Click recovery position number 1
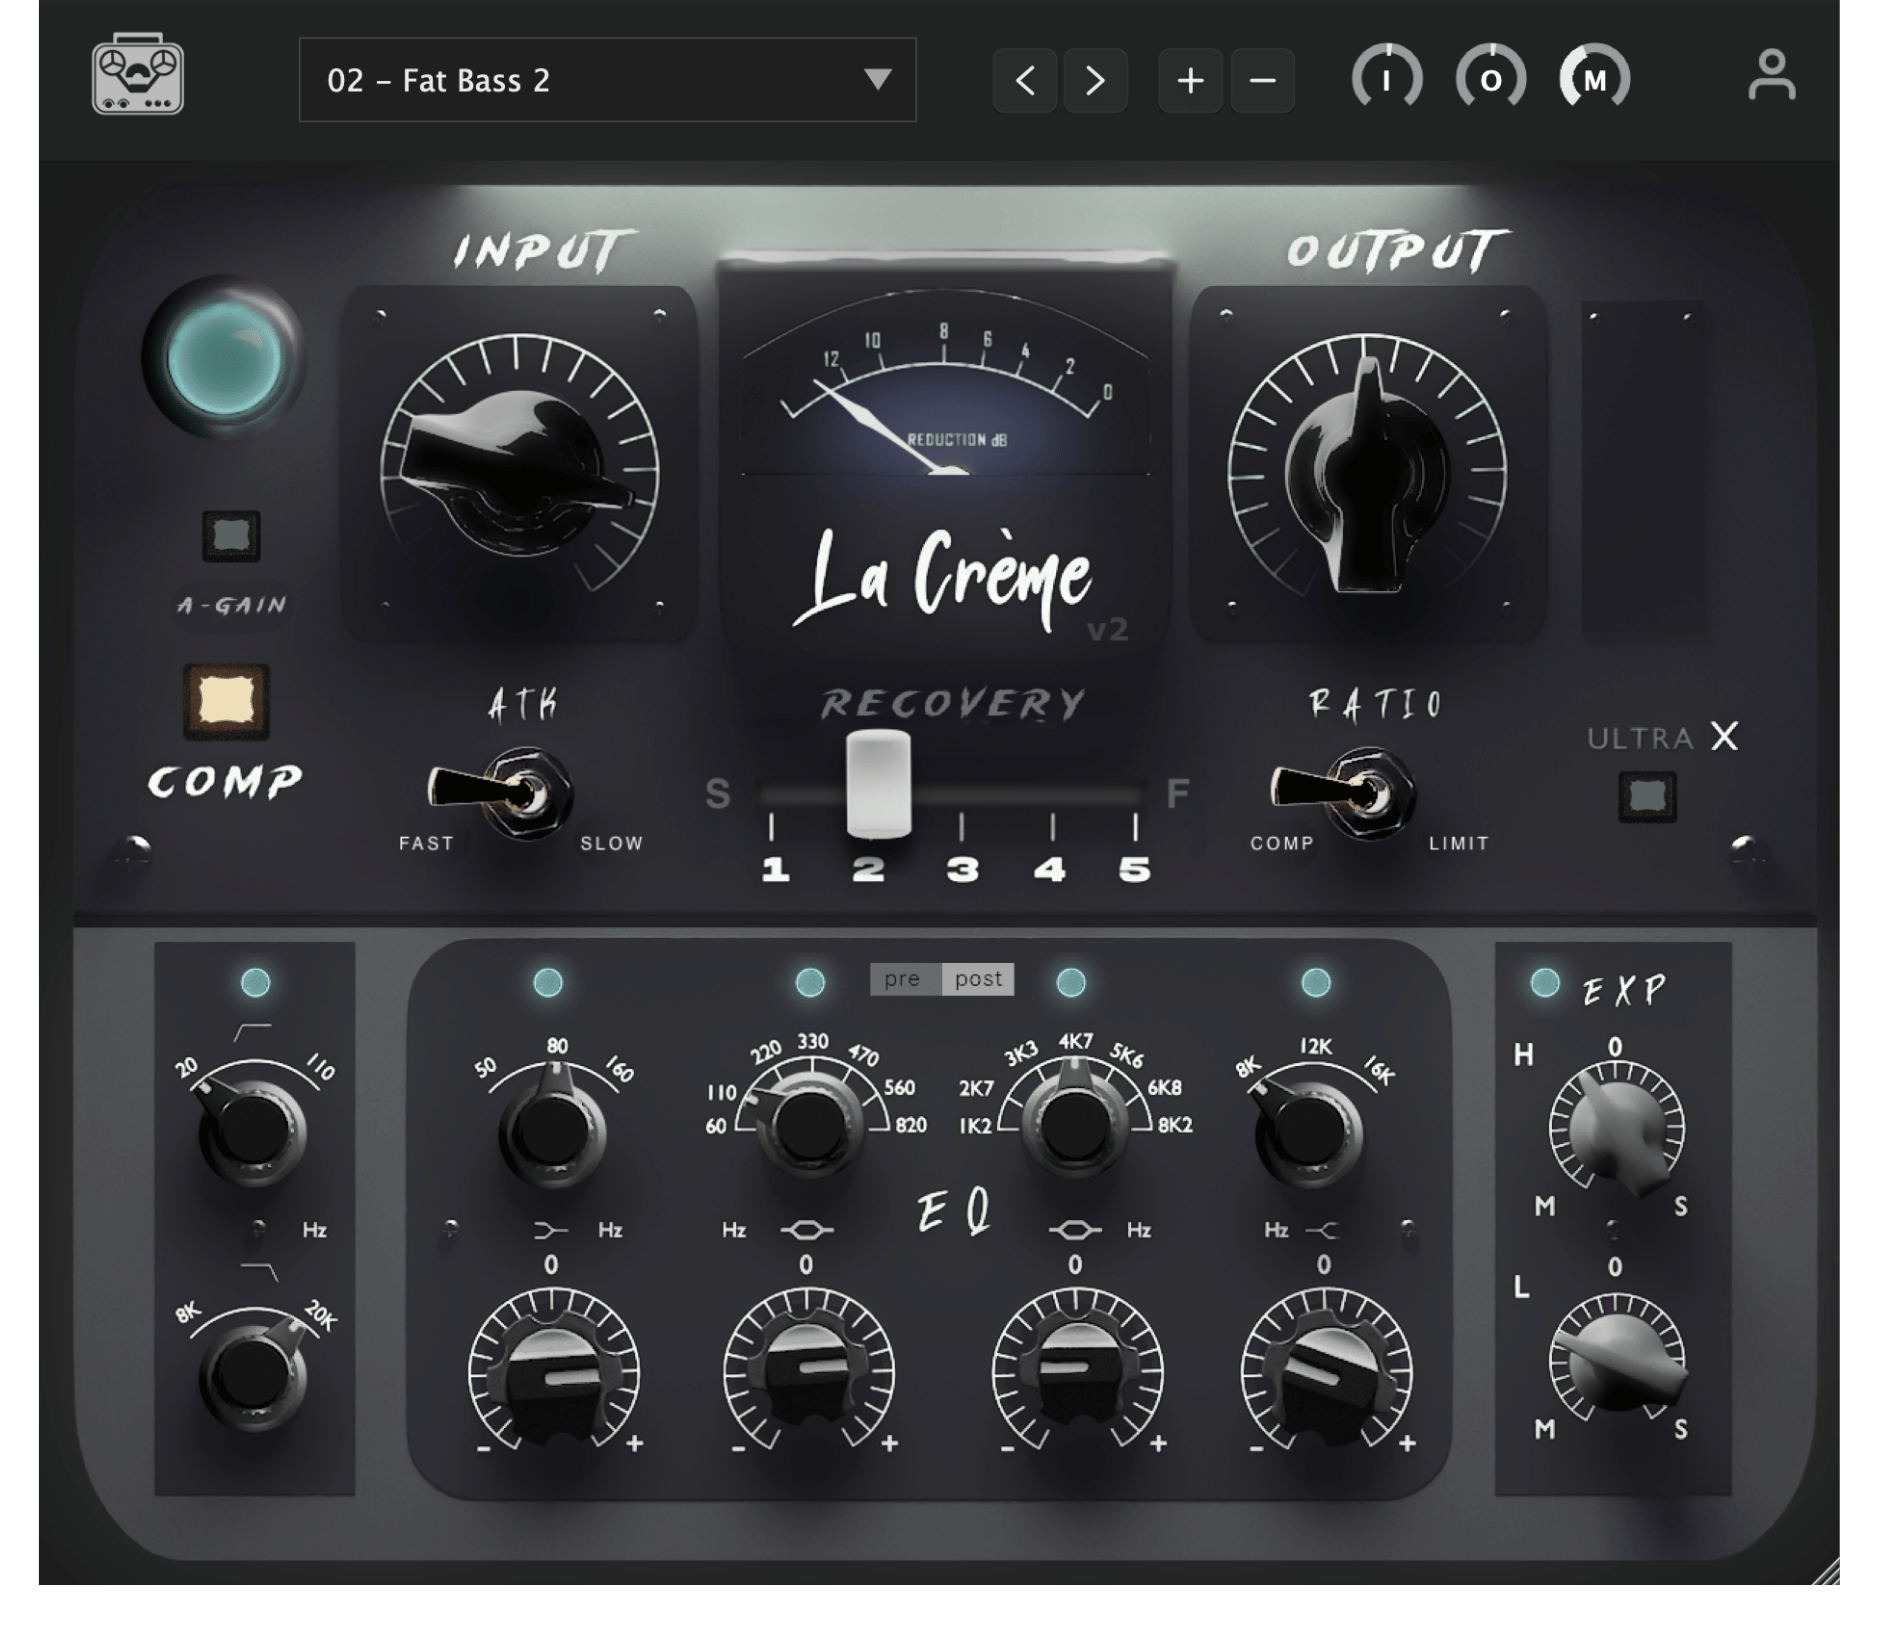Screen dimensions: 1878x1646 pyautogui.click(x=775, y=869)
